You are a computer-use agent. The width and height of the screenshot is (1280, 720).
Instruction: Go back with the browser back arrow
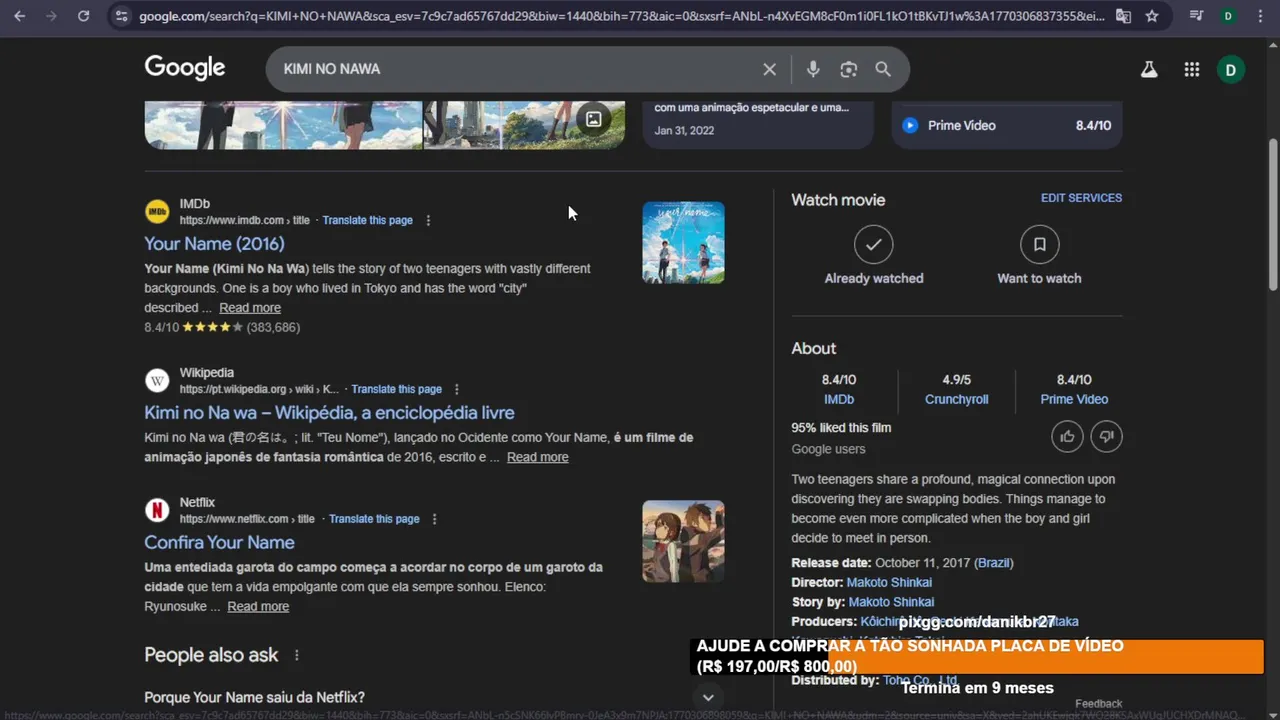click(21, 16)
